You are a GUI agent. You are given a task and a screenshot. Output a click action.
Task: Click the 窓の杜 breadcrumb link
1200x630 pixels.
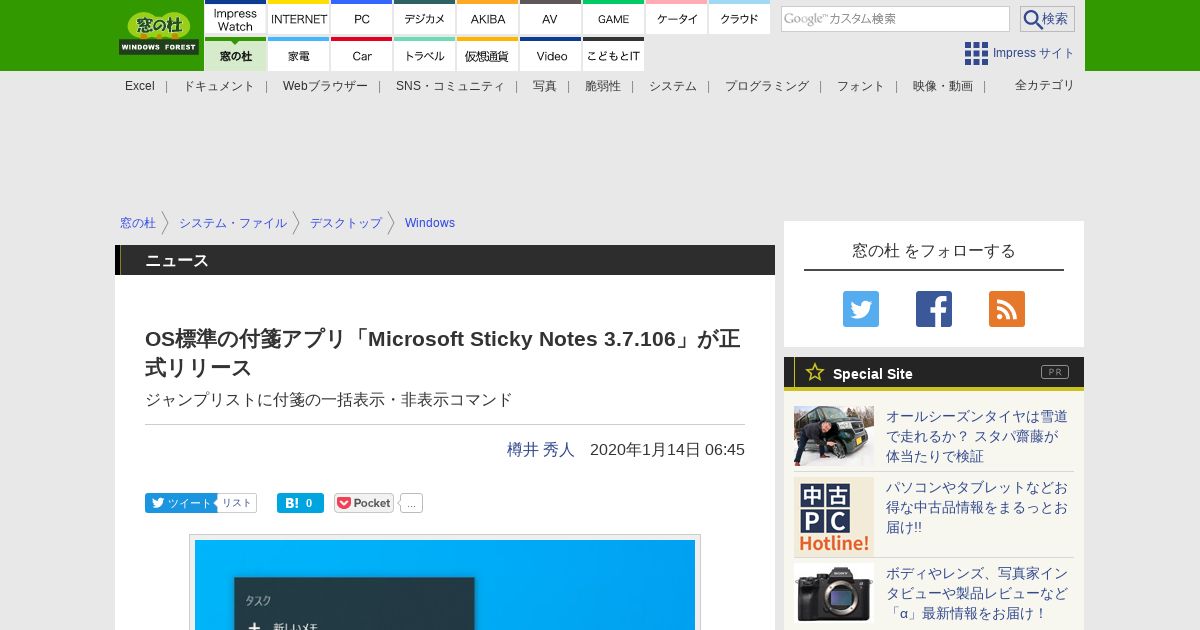click(x=138, y=223)
